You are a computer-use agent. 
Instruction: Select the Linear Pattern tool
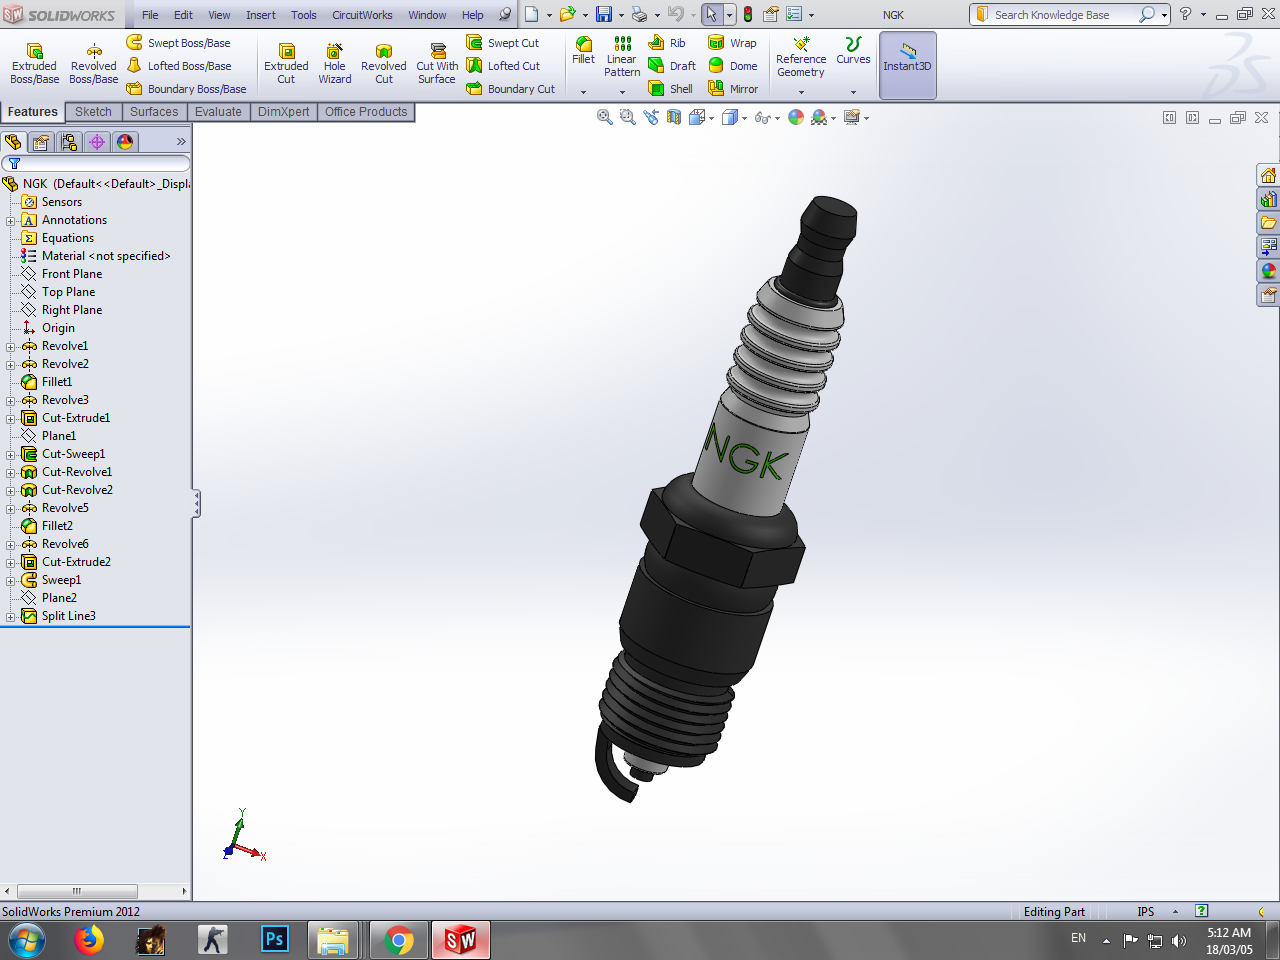point(622,57)
